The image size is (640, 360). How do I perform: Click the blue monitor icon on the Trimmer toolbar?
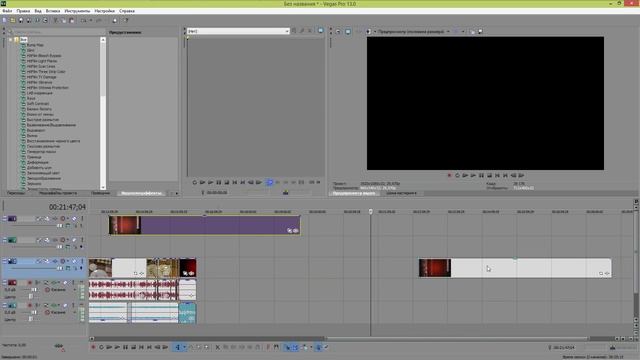click(320, 31)
